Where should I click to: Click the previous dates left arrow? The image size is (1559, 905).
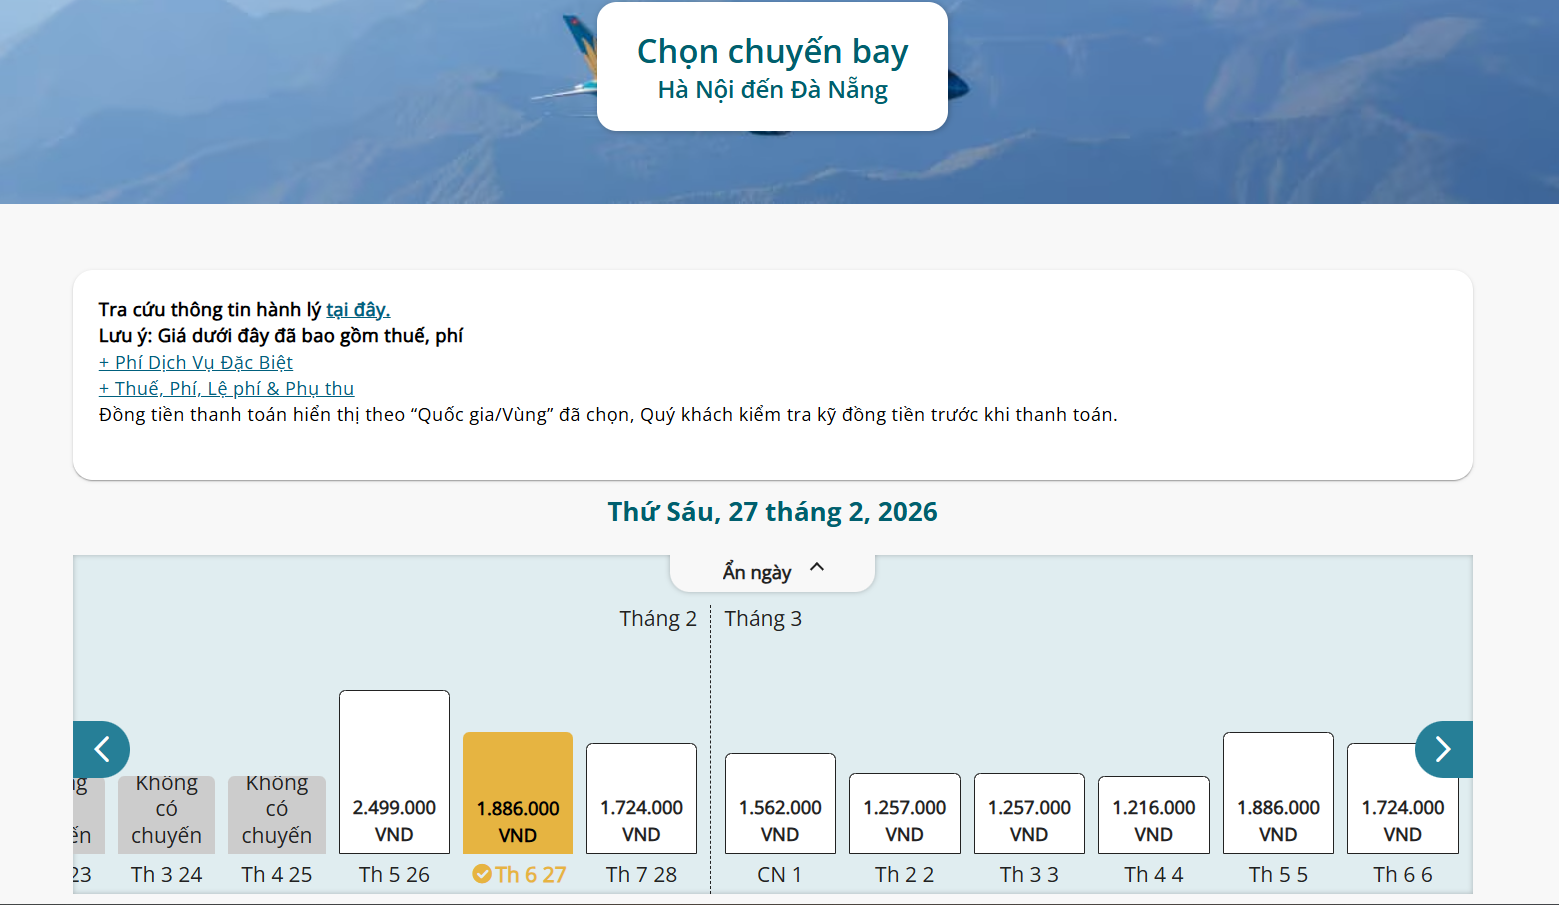click(101, 749)
